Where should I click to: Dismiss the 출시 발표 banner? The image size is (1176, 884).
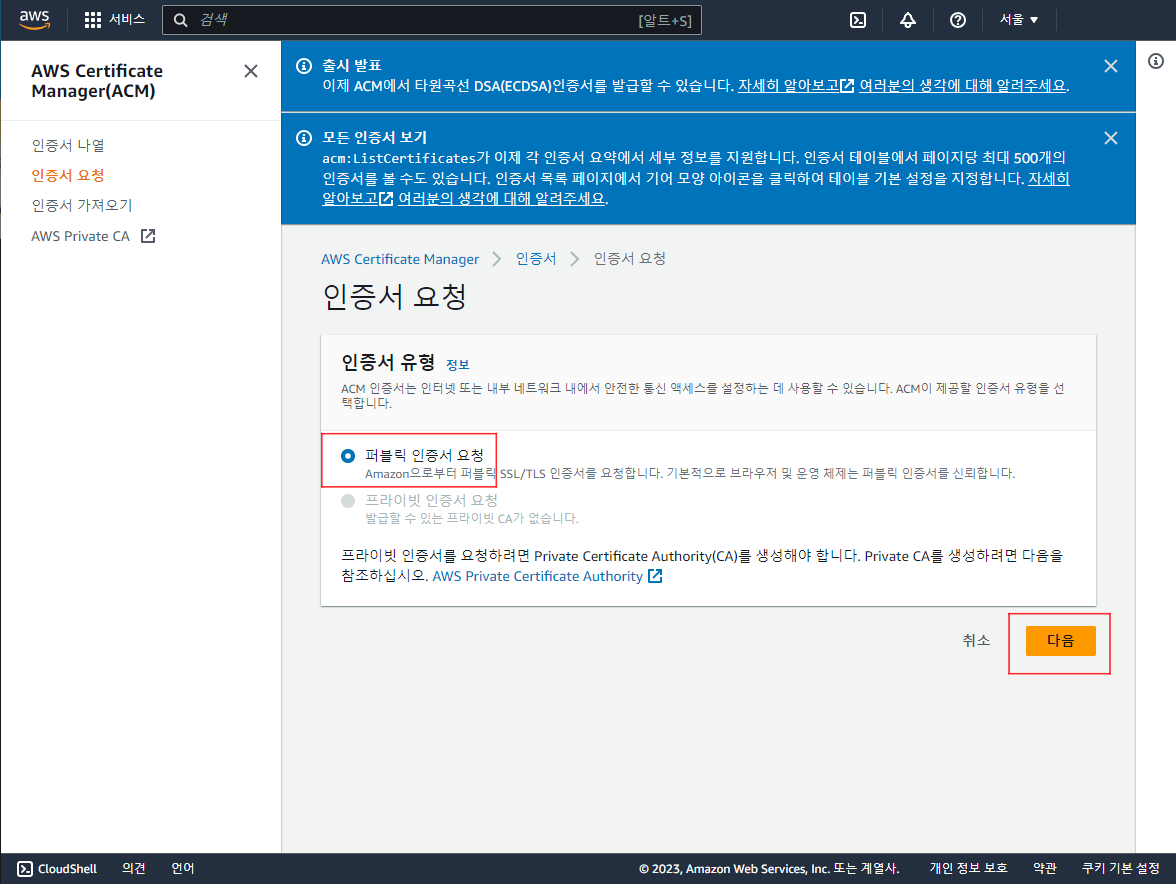1111,66
